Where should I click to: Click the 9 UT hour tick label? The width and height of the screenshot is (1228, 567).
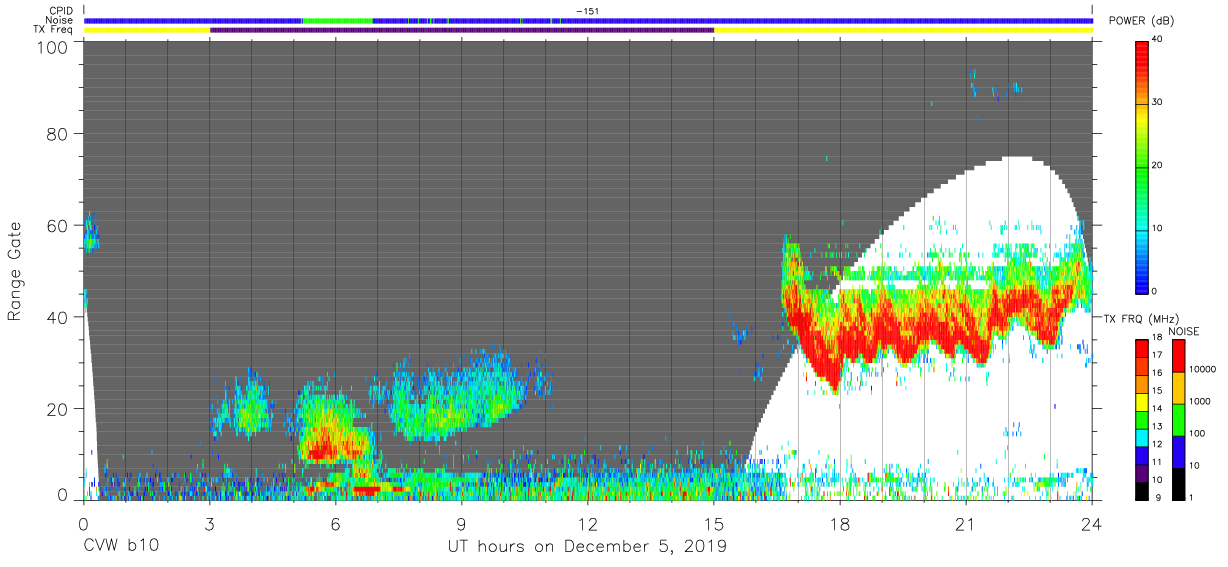(x=462, y=523)
